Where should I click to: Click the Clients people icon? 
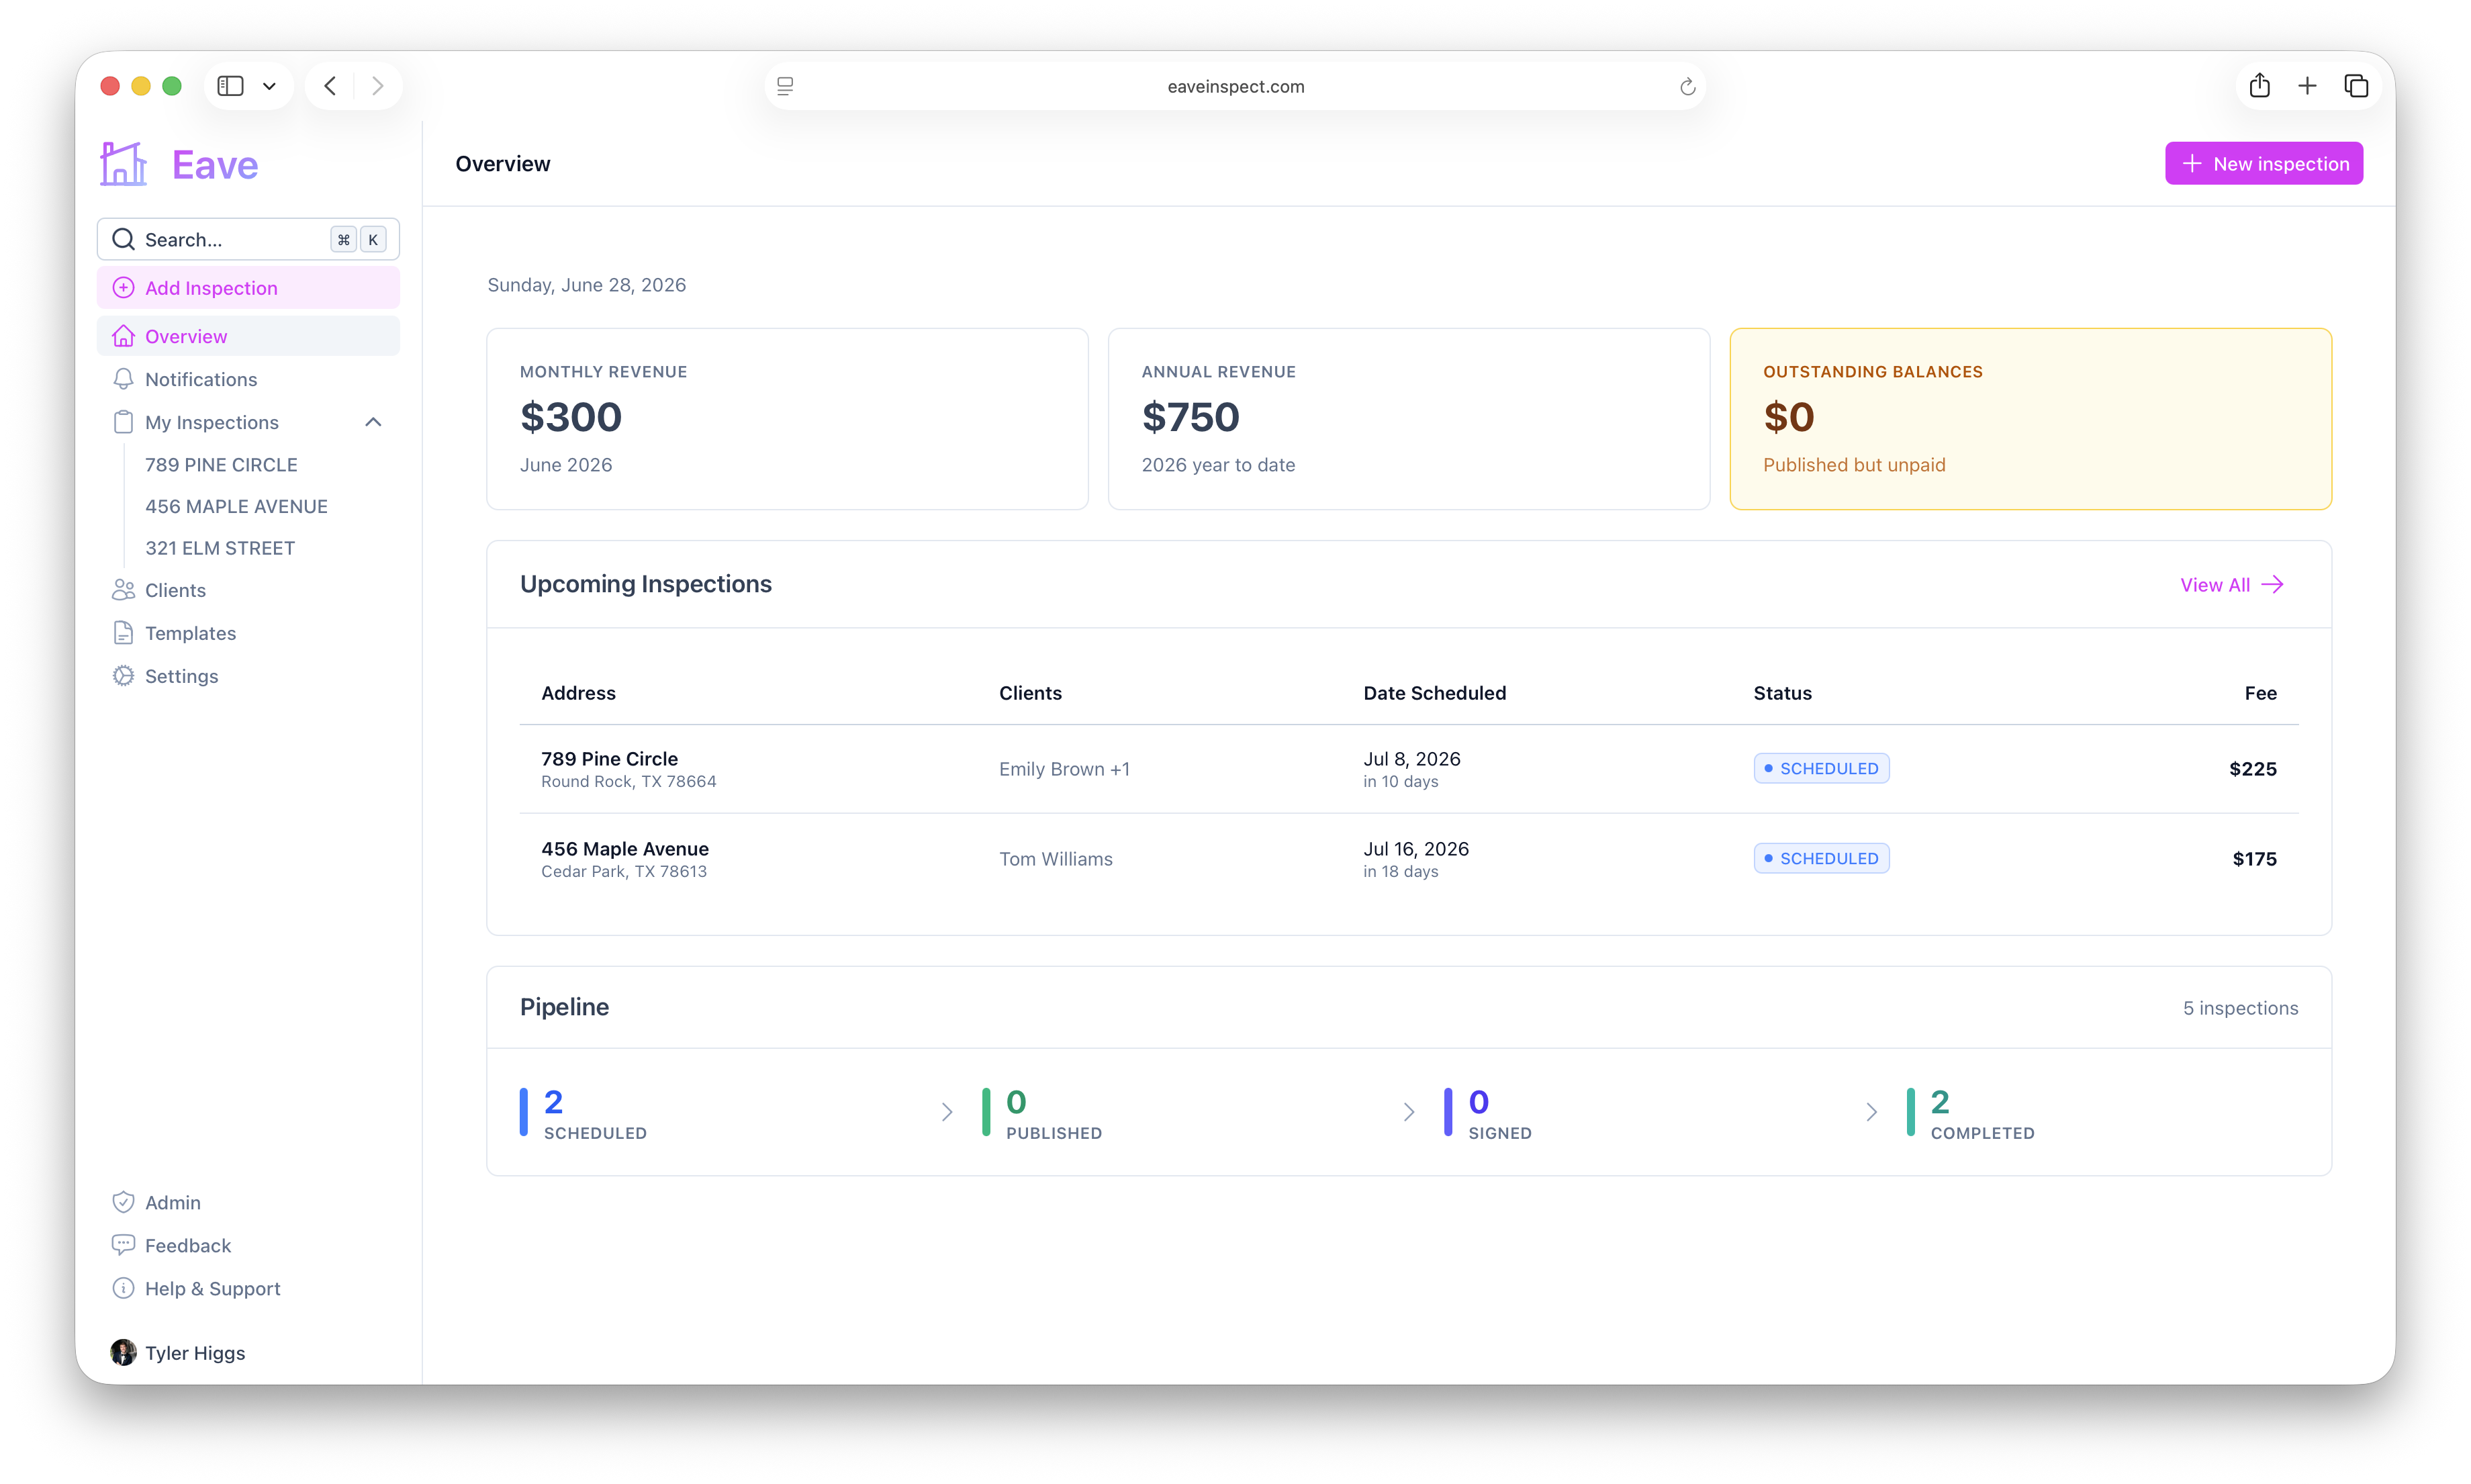click(x=123, y=590)
